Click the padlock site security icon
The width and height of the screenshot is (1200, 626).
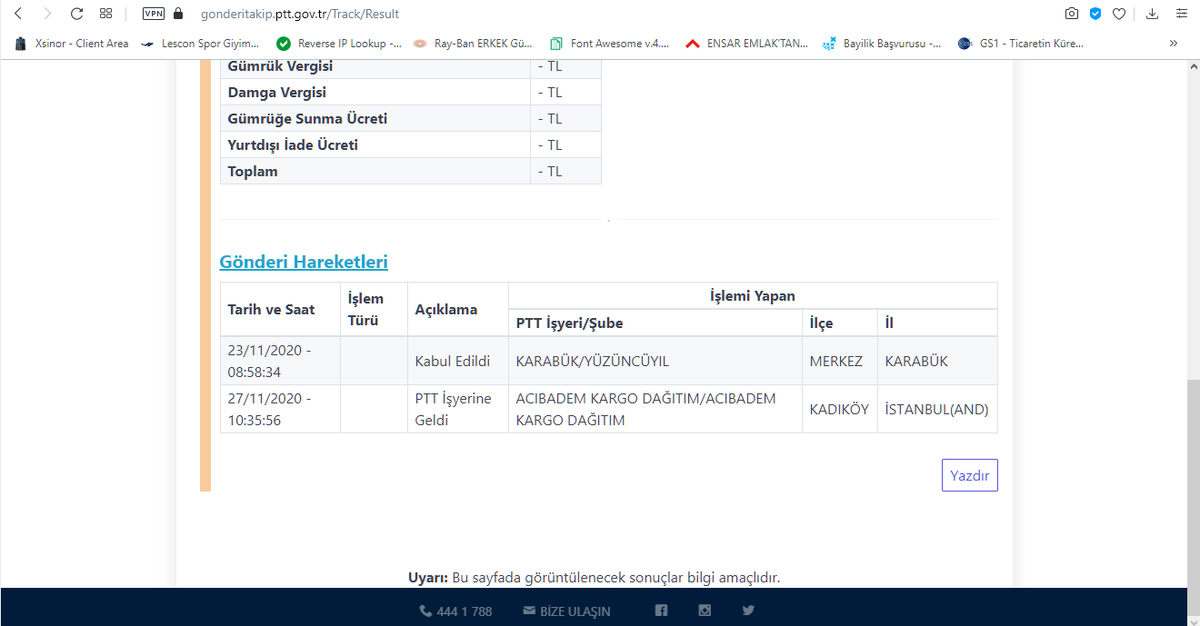click(x=179, y=14)
